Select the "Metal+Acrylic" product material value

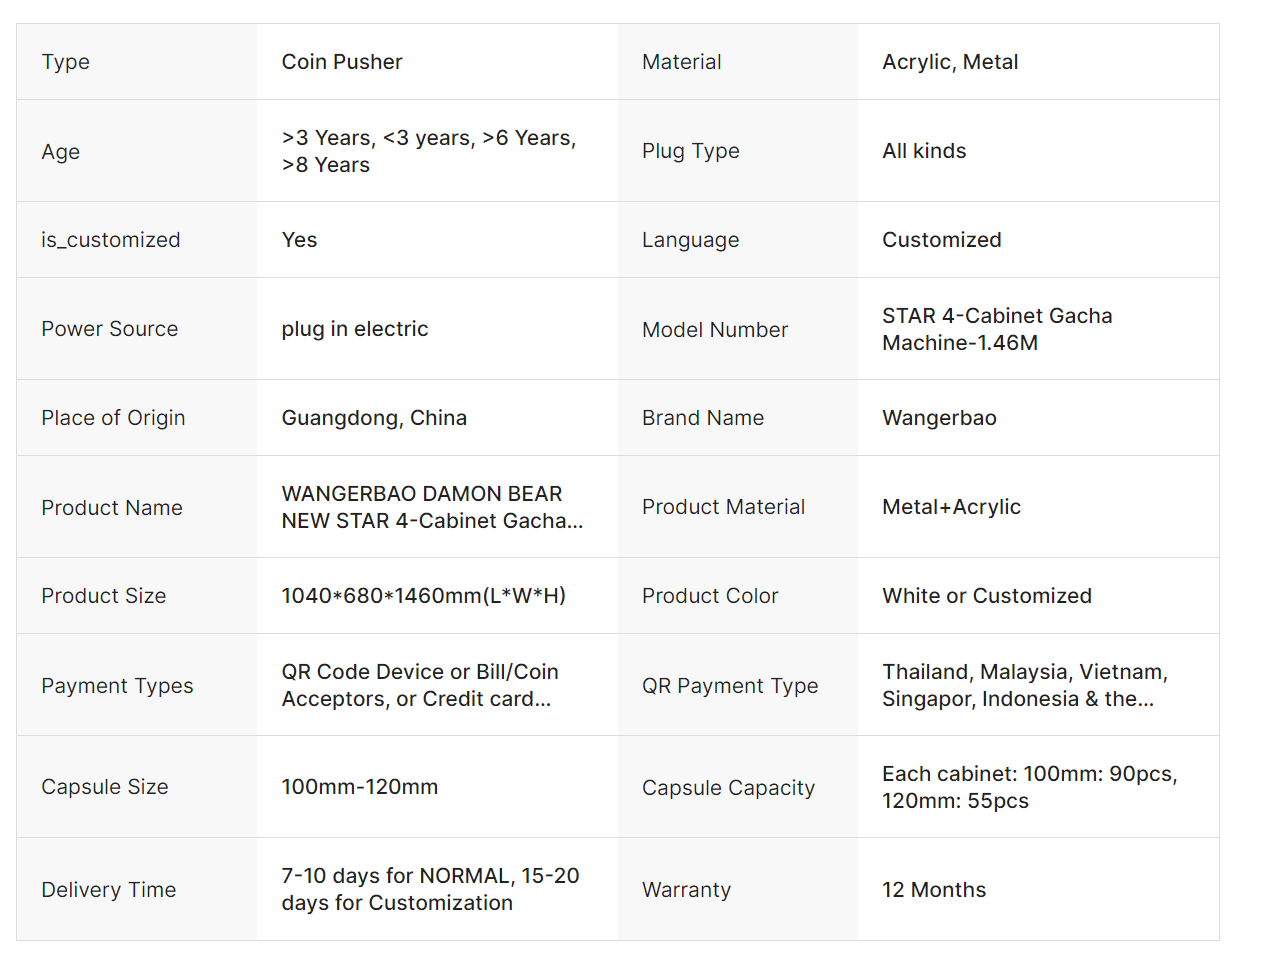pyautogui.click(x=951, y=507)
